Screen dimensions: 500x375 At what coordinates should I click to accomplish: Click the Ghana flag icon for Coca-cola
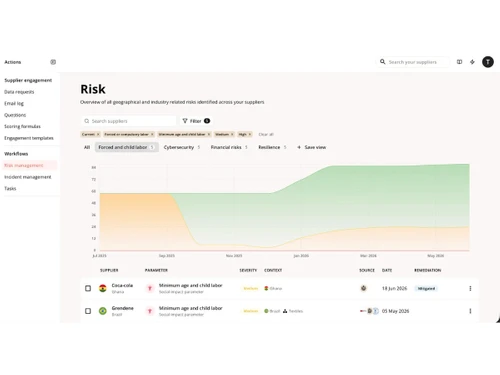tap(103, 288)
